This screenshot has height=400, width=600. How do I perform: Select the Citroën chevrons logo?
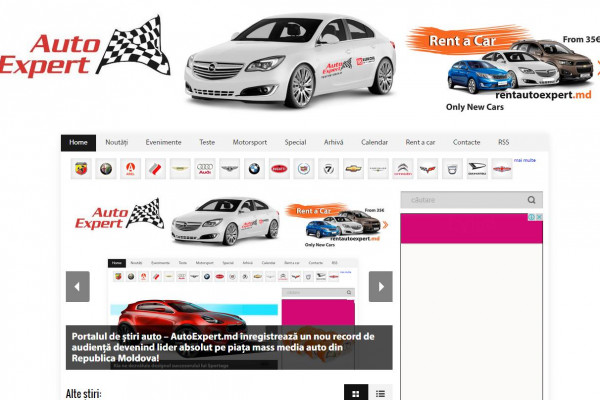click(403, 168)
